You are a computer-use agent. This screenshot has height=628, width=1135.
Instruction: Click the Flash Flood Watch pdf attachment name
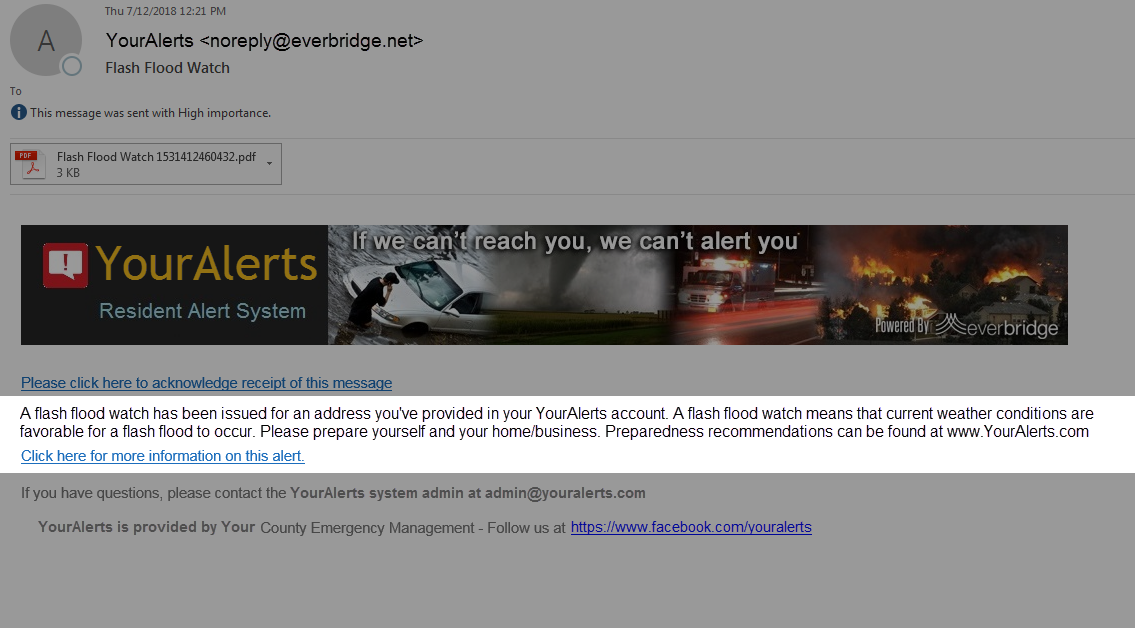156,157
